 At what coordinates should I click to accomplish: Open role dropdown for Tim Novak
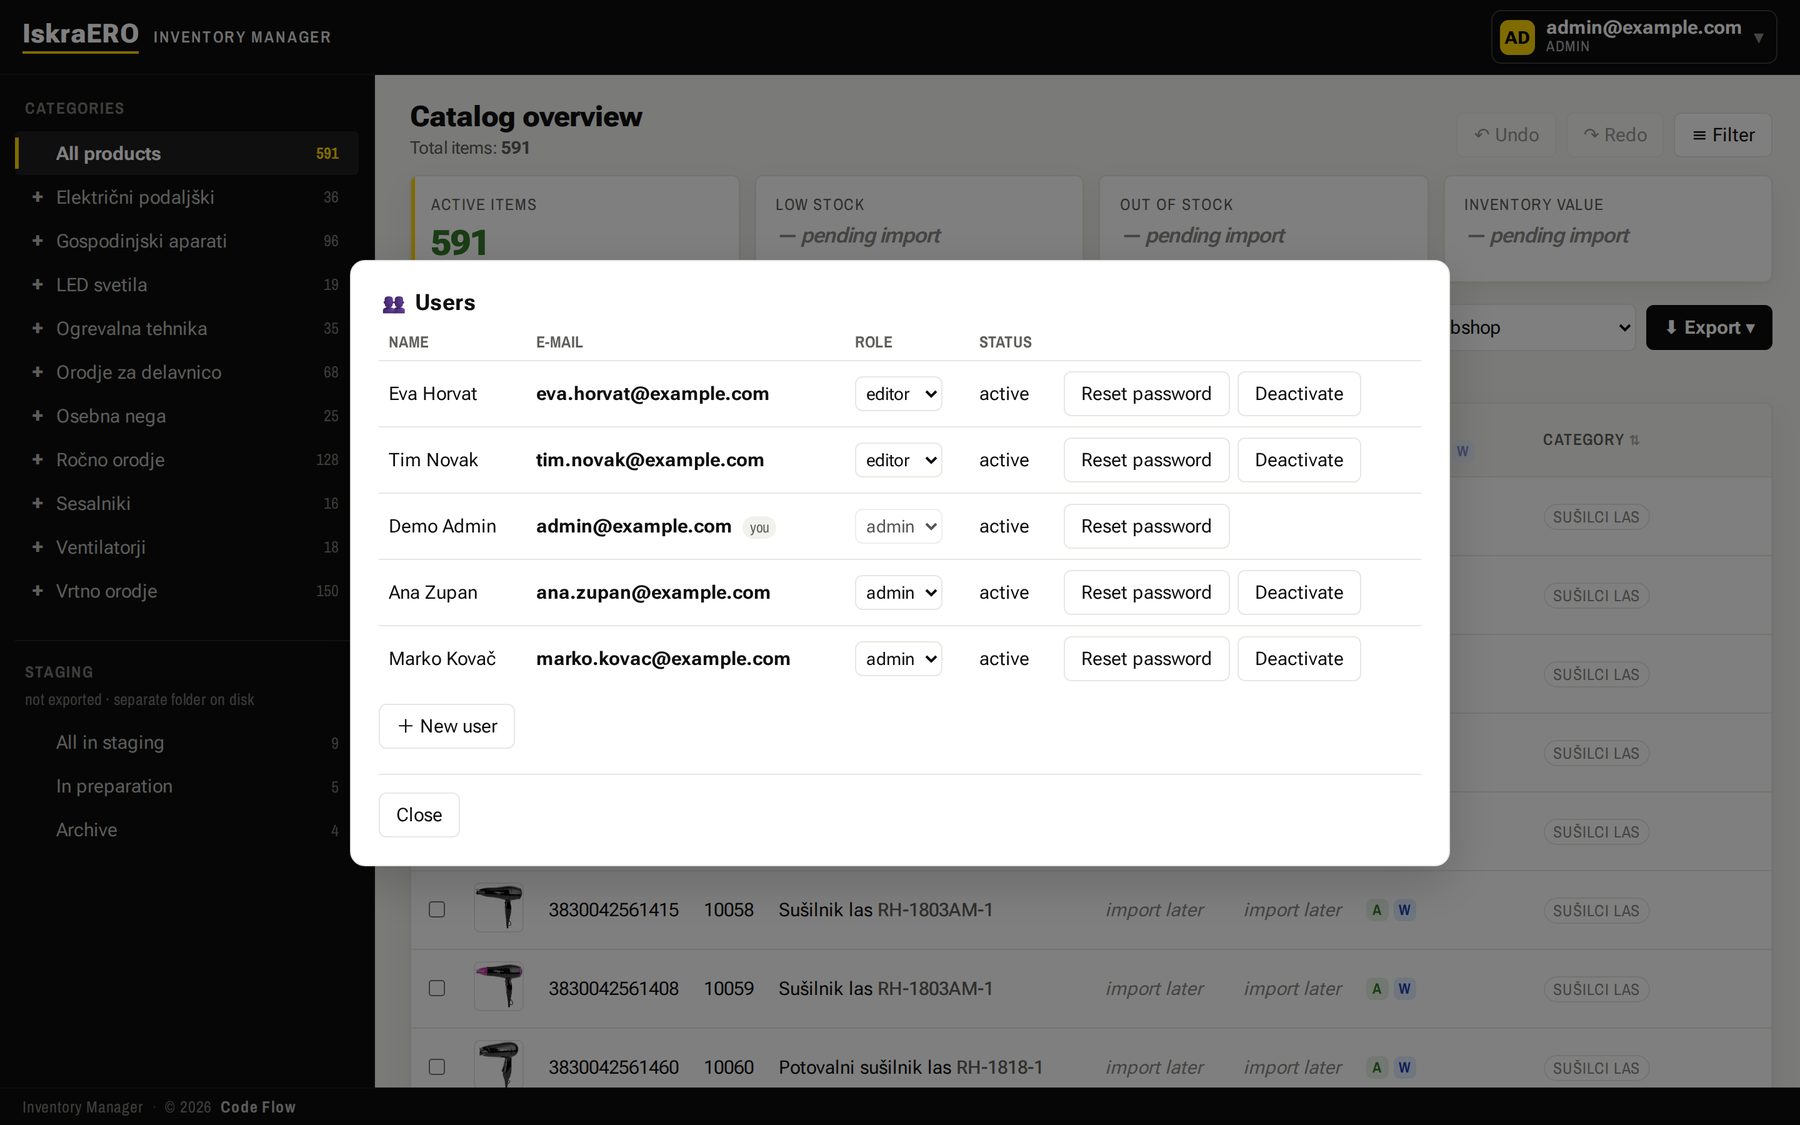[898, 460]
